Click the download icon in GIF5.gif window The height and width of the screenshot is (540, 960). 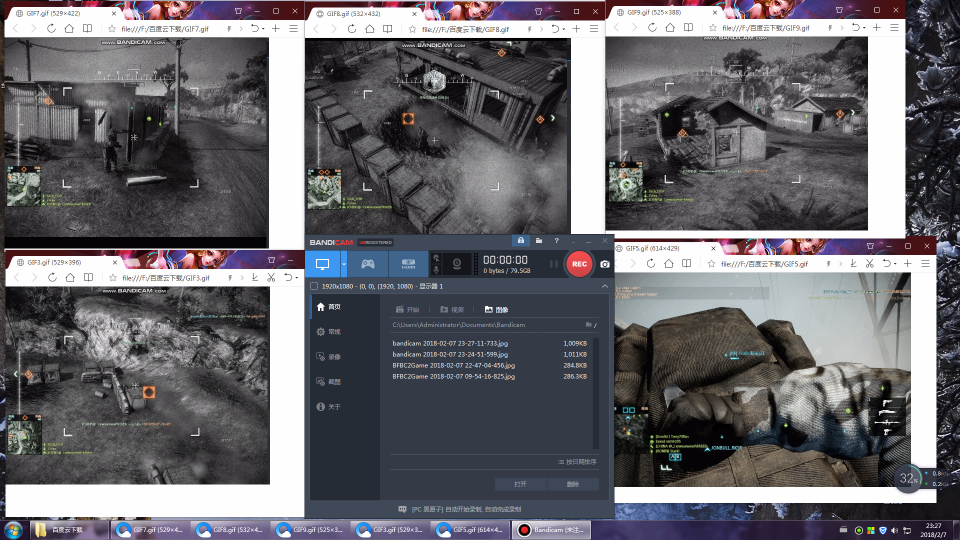pos(853,264)
